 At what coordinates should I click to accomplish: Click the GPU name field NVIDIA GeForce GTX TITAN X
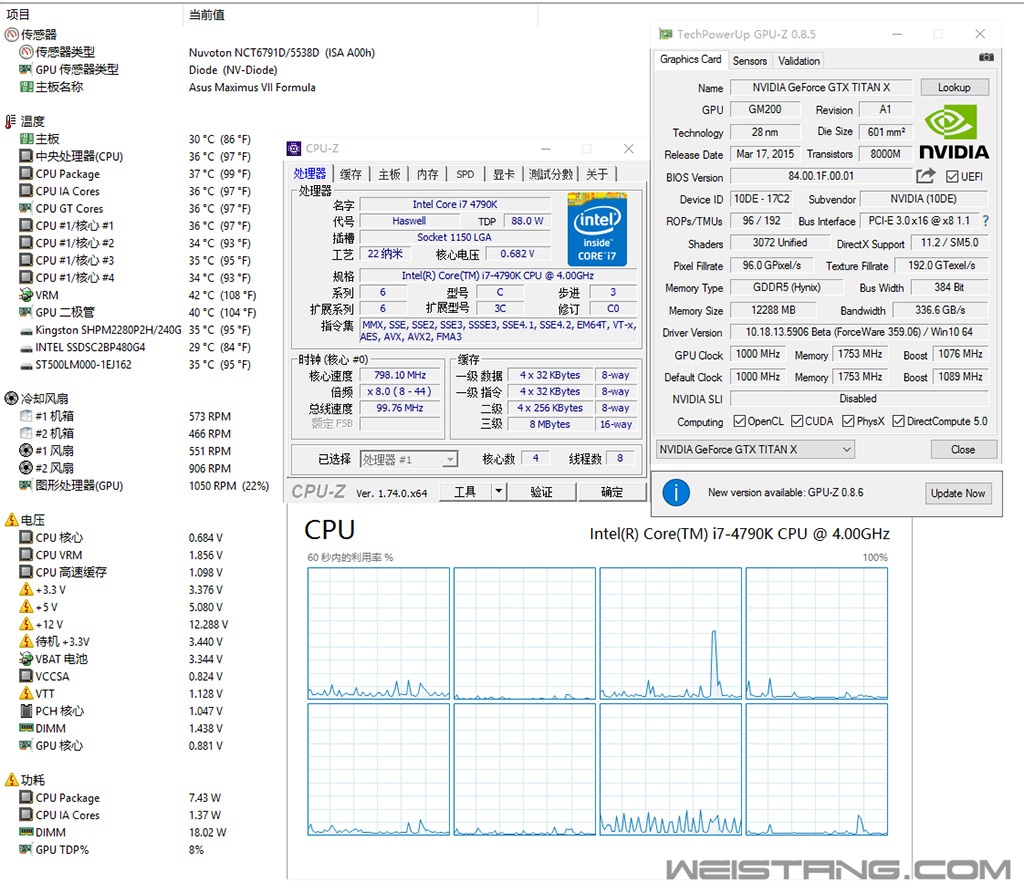pos(821,88)
